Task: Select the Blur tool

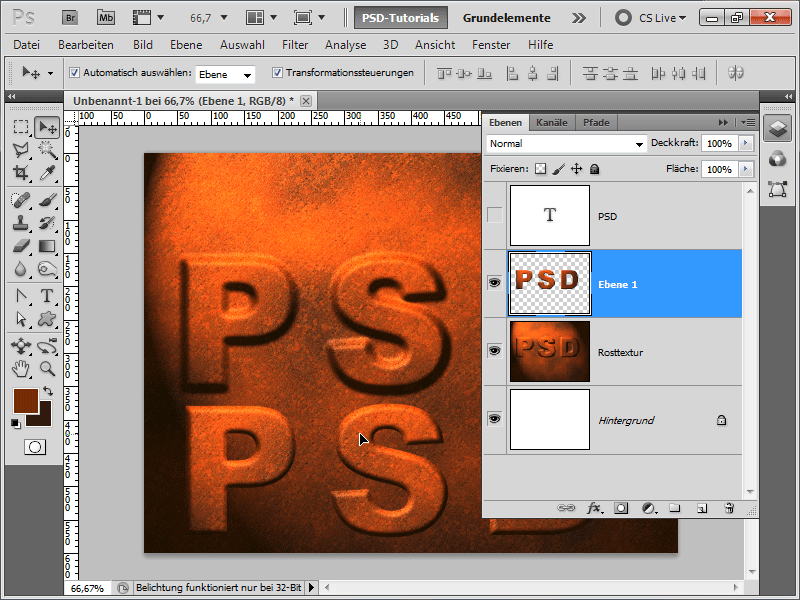Action: pos(21,269)
